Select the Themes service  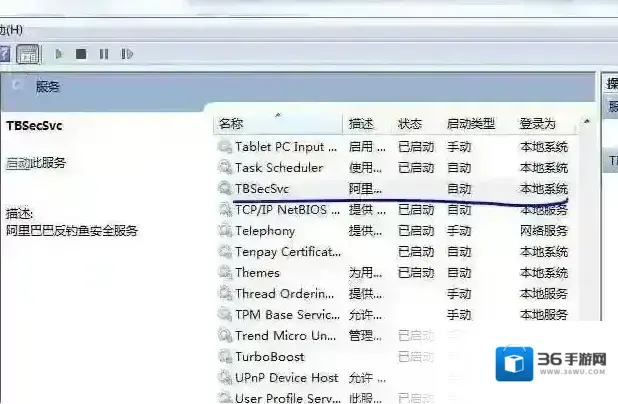click(x=394, y=272)
